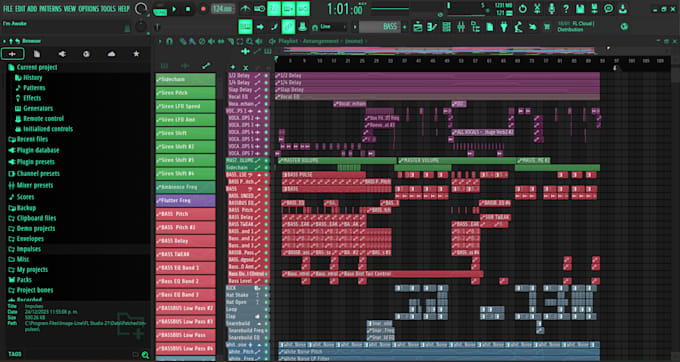Open the TOOLS menu
The width and height of the screenshot is (680, 362).
pos(108,9)
